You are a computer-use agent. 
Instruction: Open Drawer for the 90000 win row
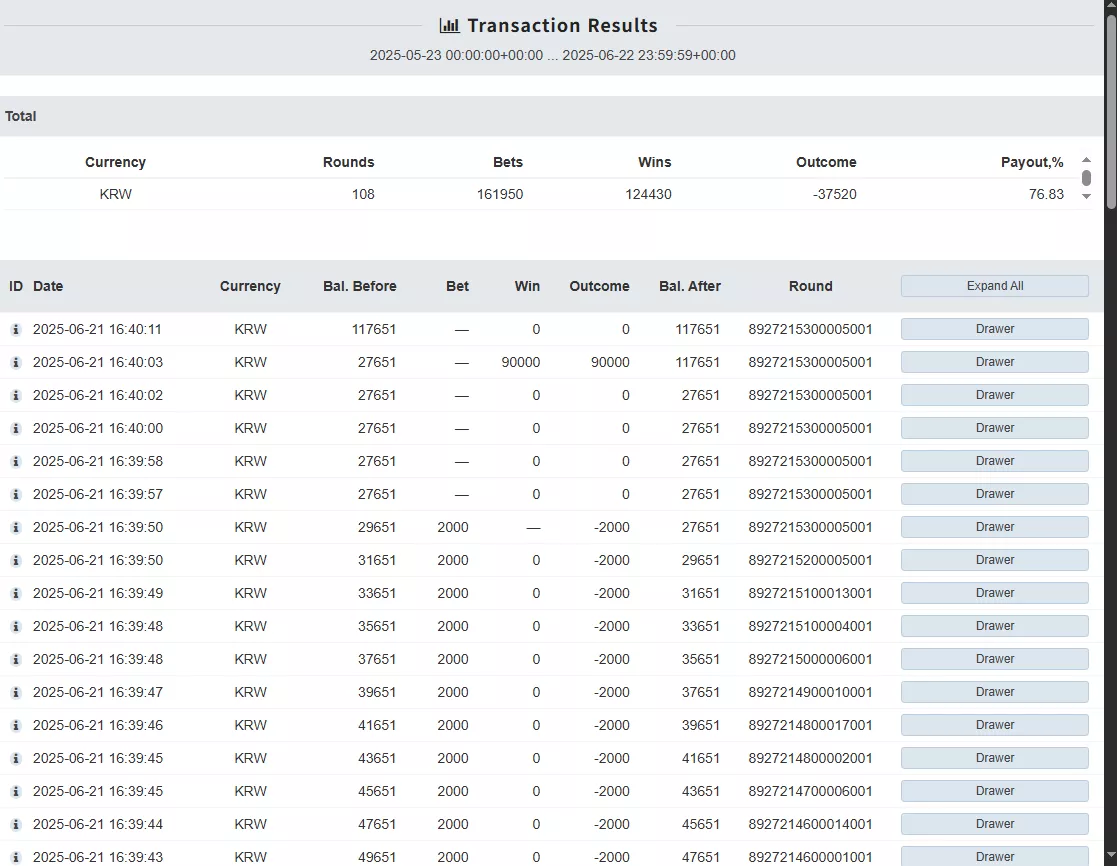coord(994,362)
